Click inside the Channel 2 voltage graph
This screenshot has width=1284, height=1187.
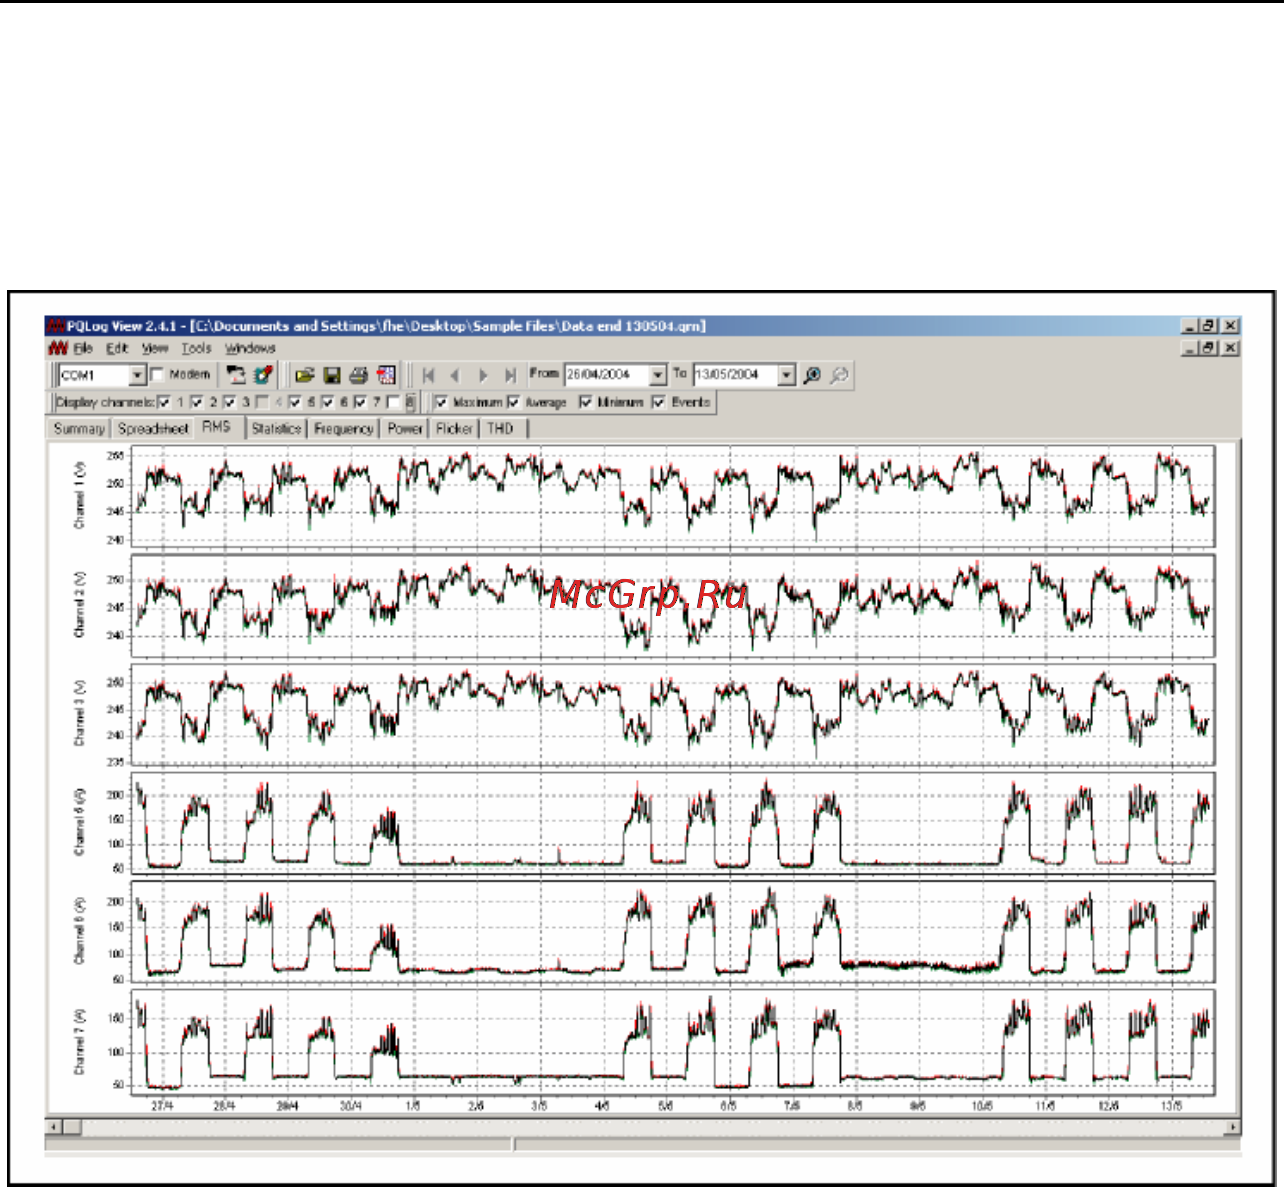tap(674, 605)
